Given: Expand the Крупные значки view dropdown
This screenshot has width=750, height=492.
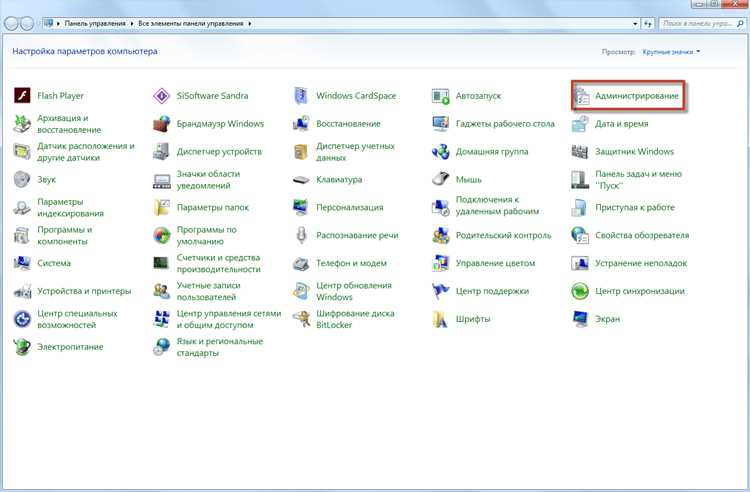Looking at the screenshot, I should pyautogui.click(x=671, y=52).
